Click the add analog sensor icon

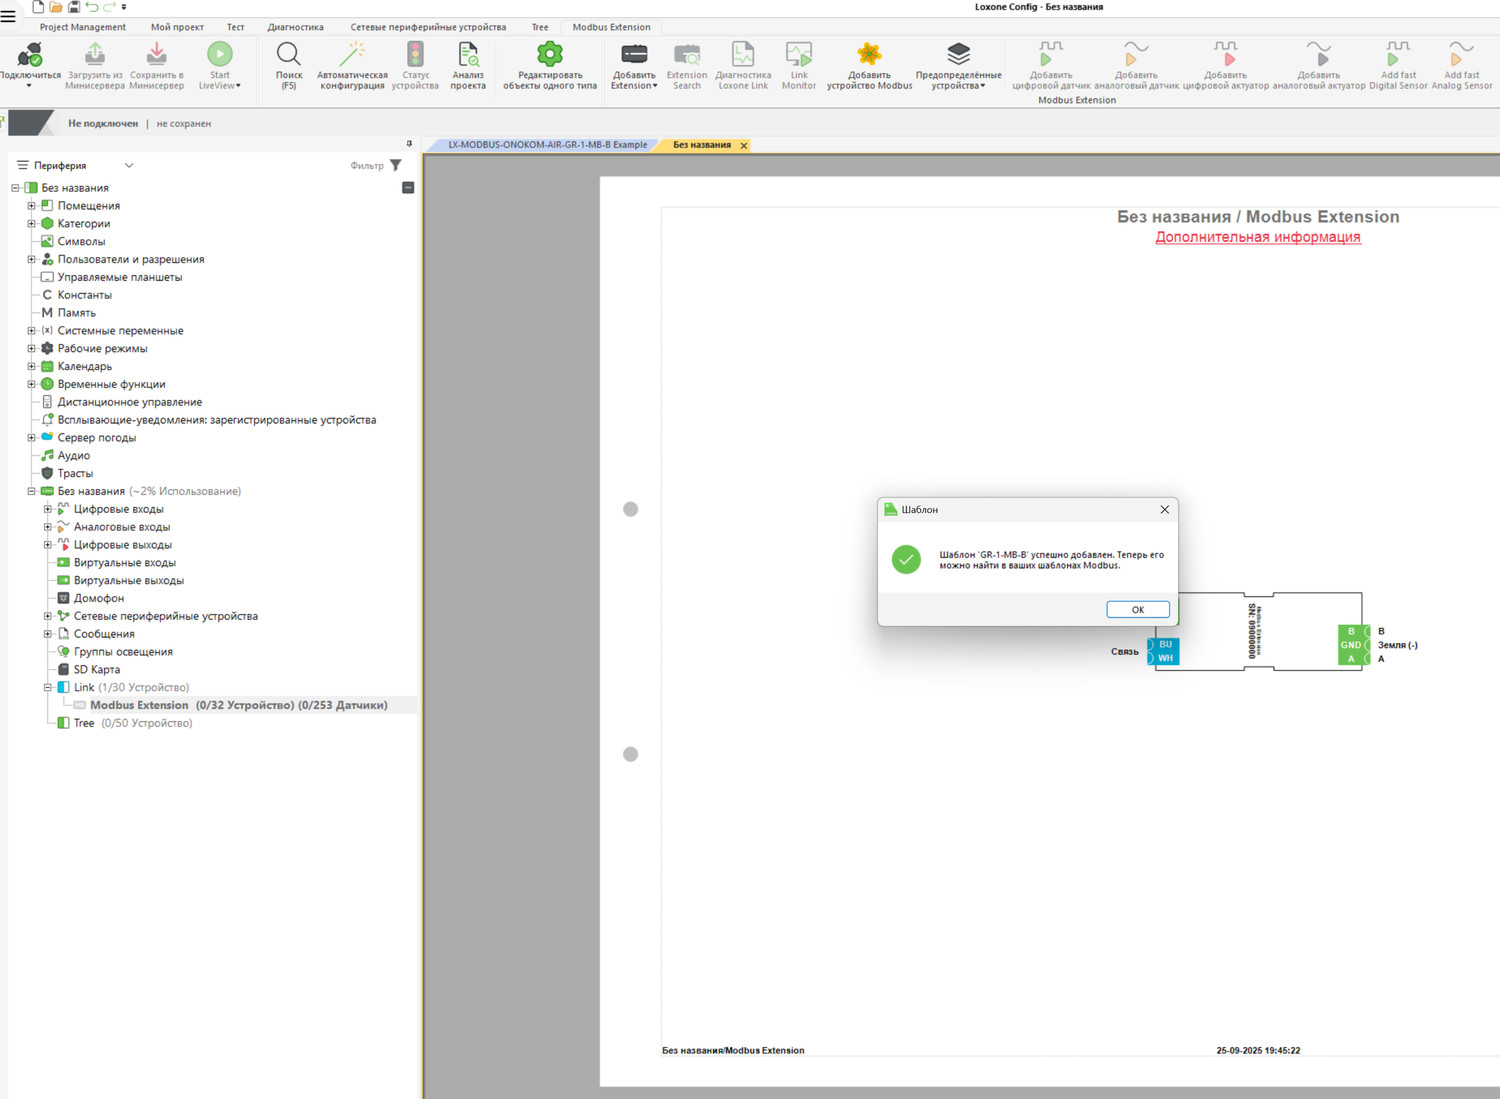click(1135, 55)
